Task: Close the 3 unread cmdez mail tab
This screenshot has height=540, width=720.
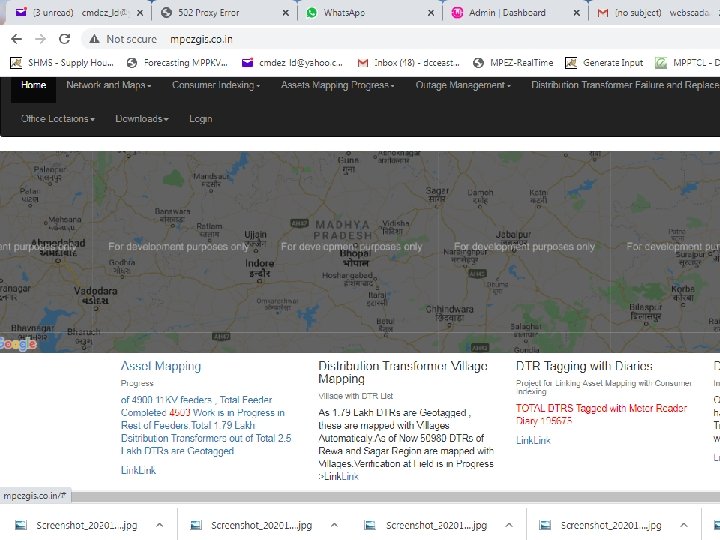Action: coord(140,13)
